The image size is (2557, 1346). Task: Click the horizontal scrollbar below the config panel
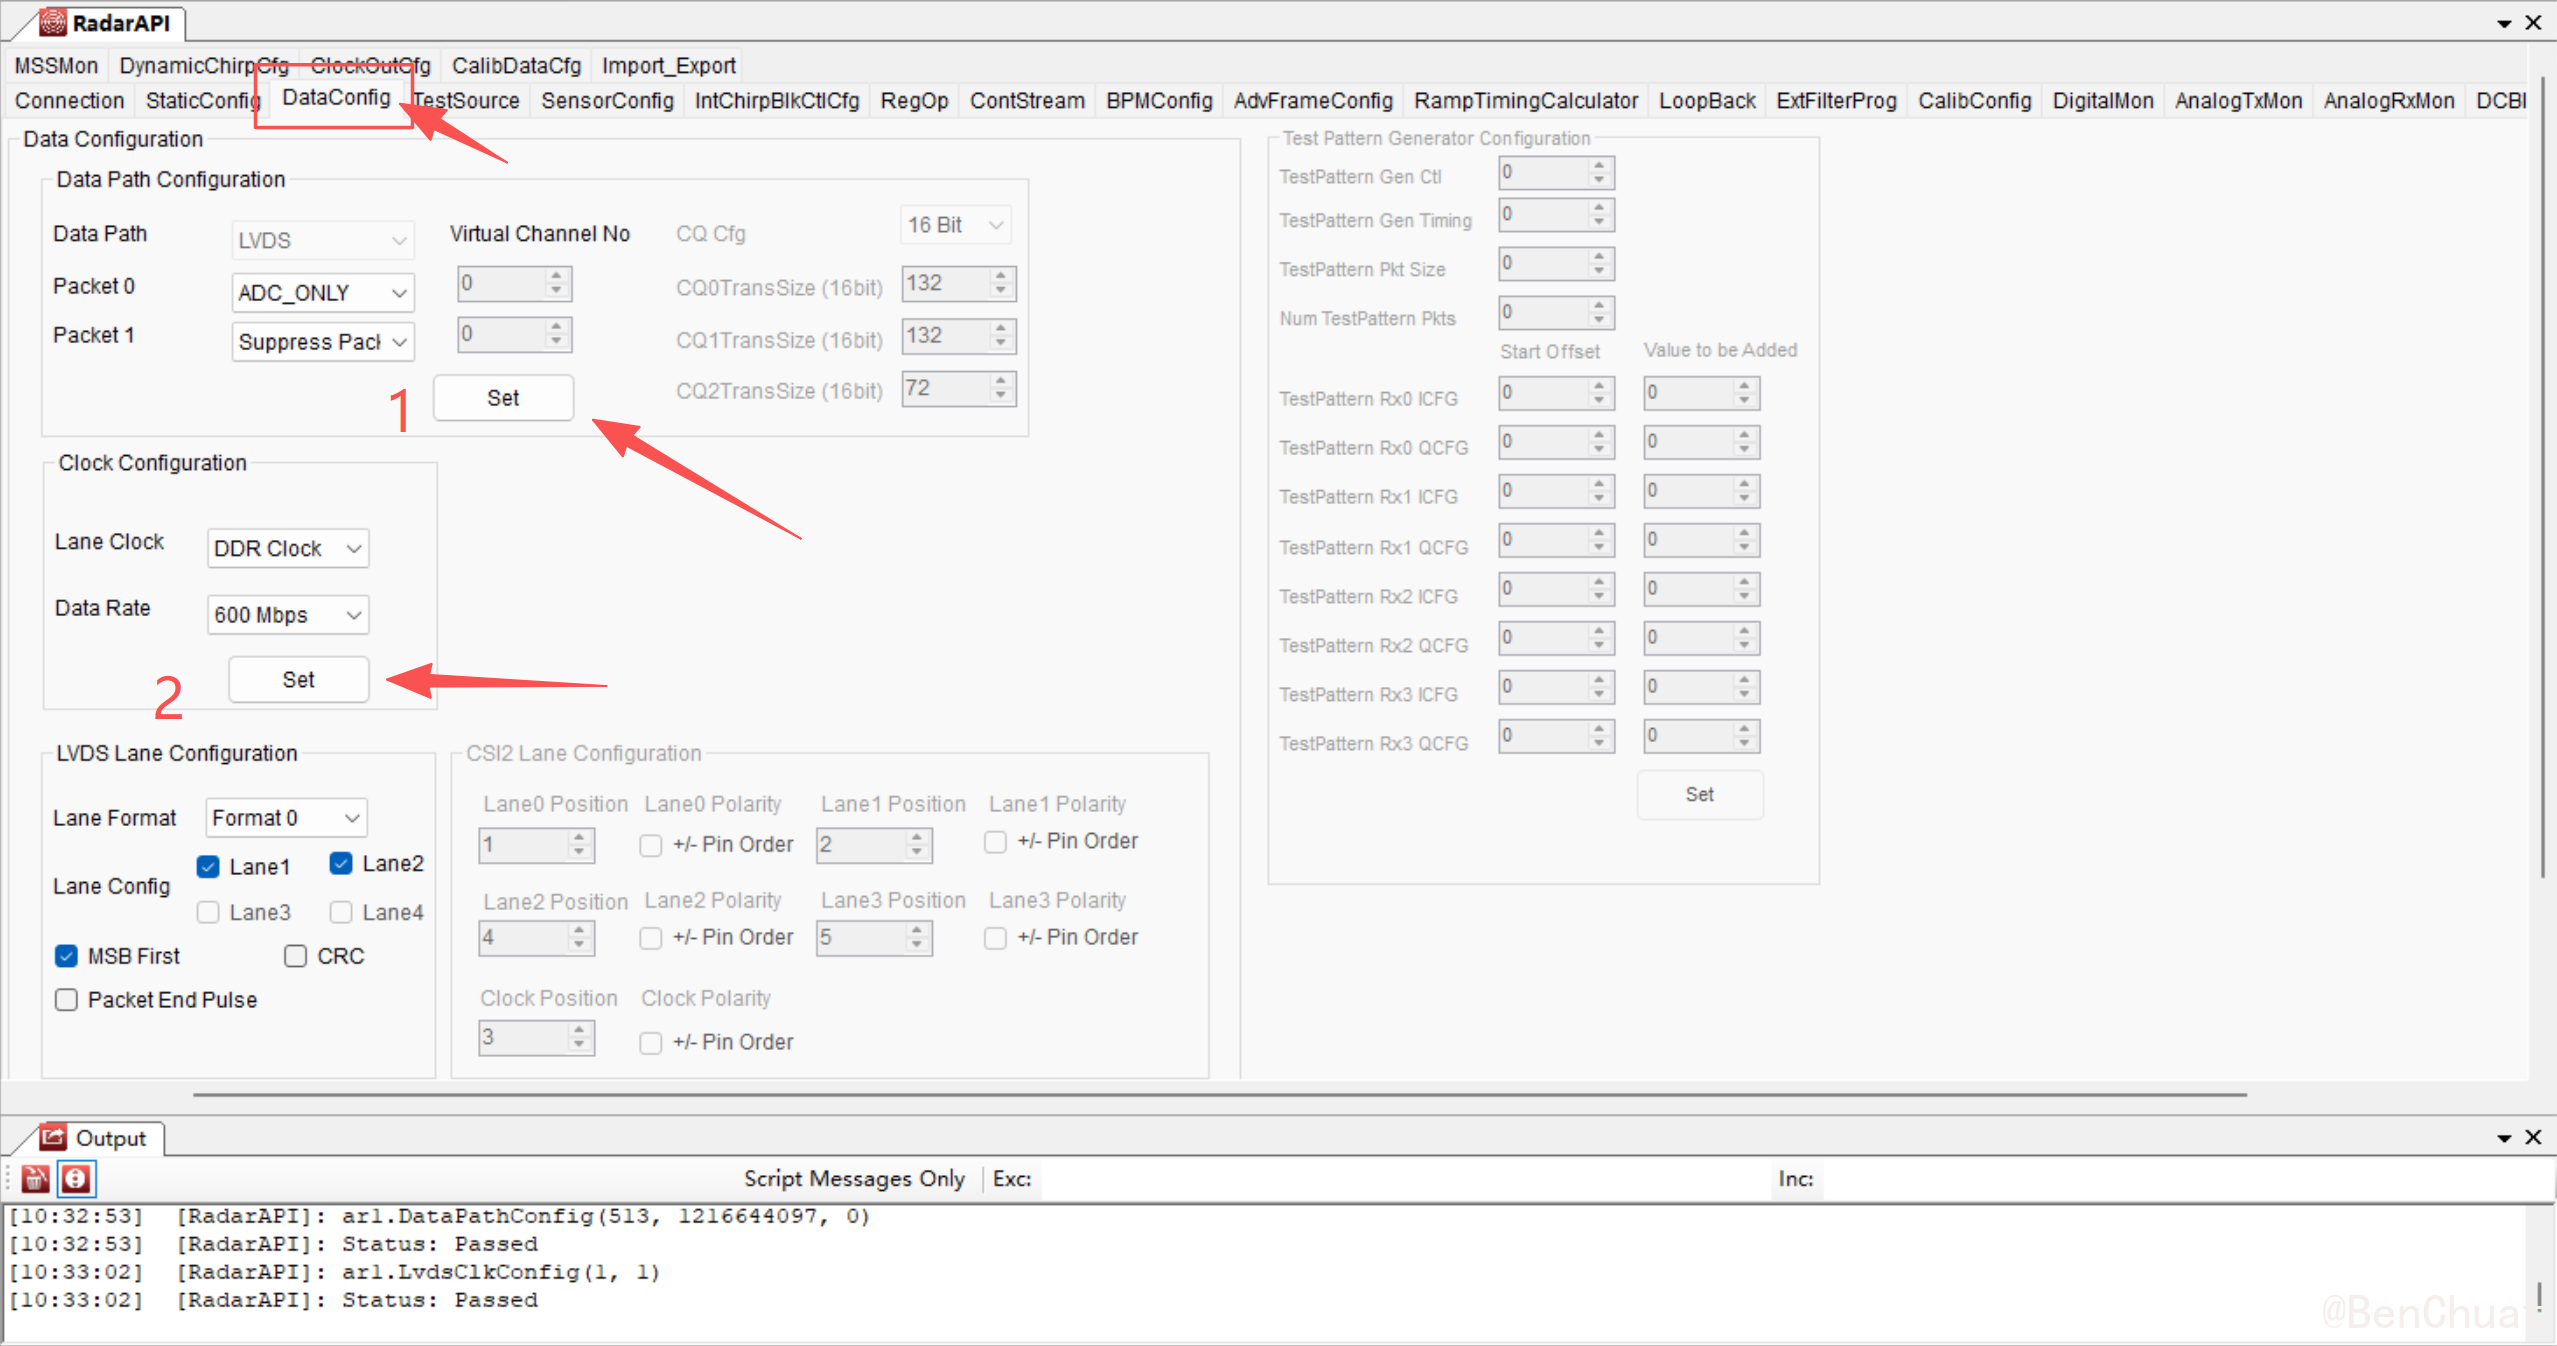click(x=1220, y=1095)
